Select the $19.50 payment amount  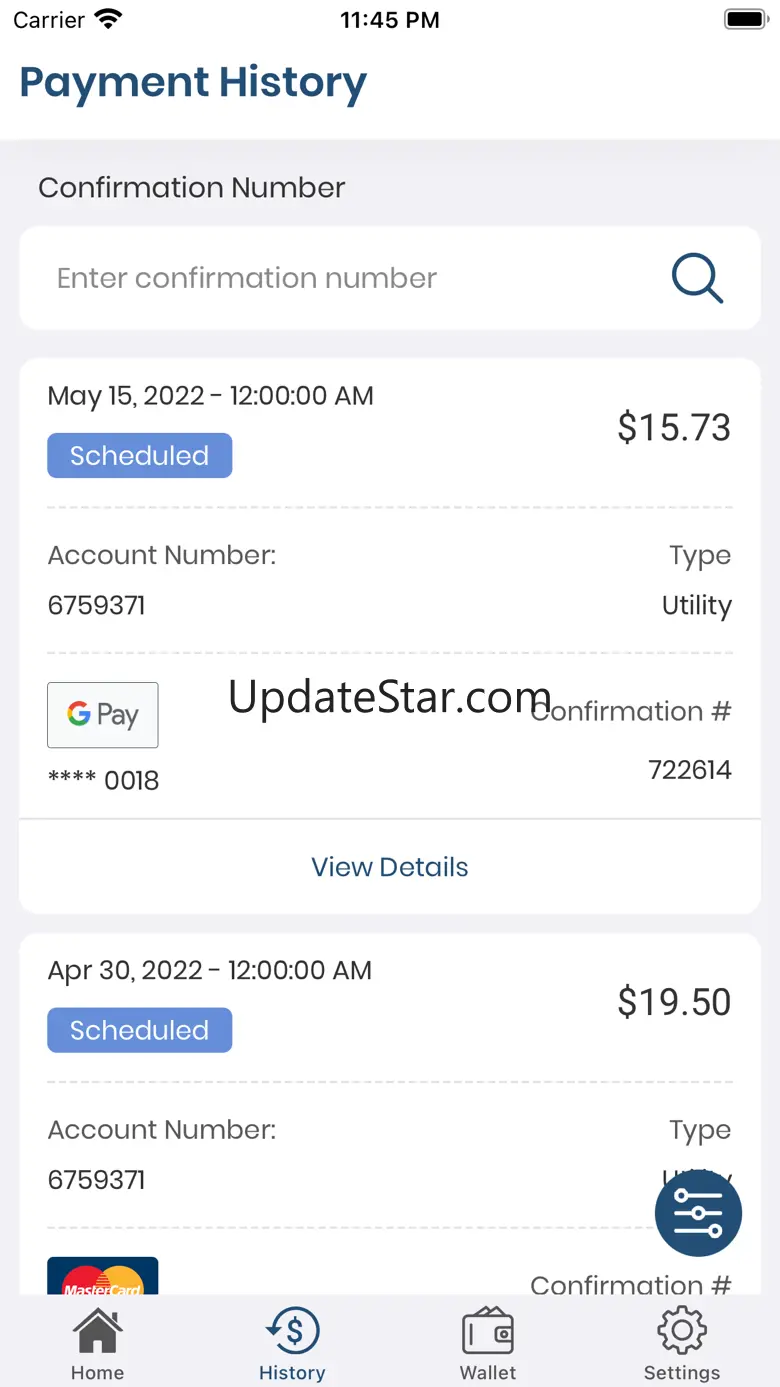click(674, 1002)
